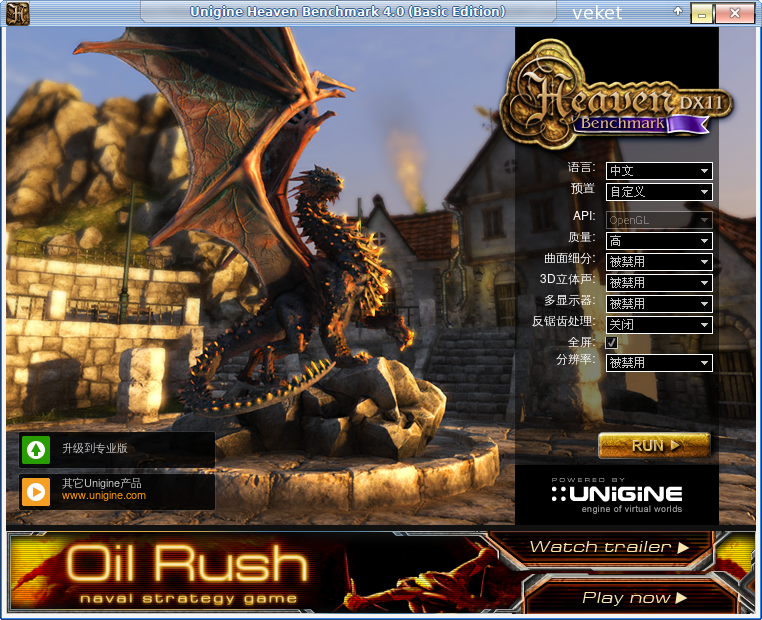Open the www.unigine.com link
762x620 pixels.
coord(104,496)
